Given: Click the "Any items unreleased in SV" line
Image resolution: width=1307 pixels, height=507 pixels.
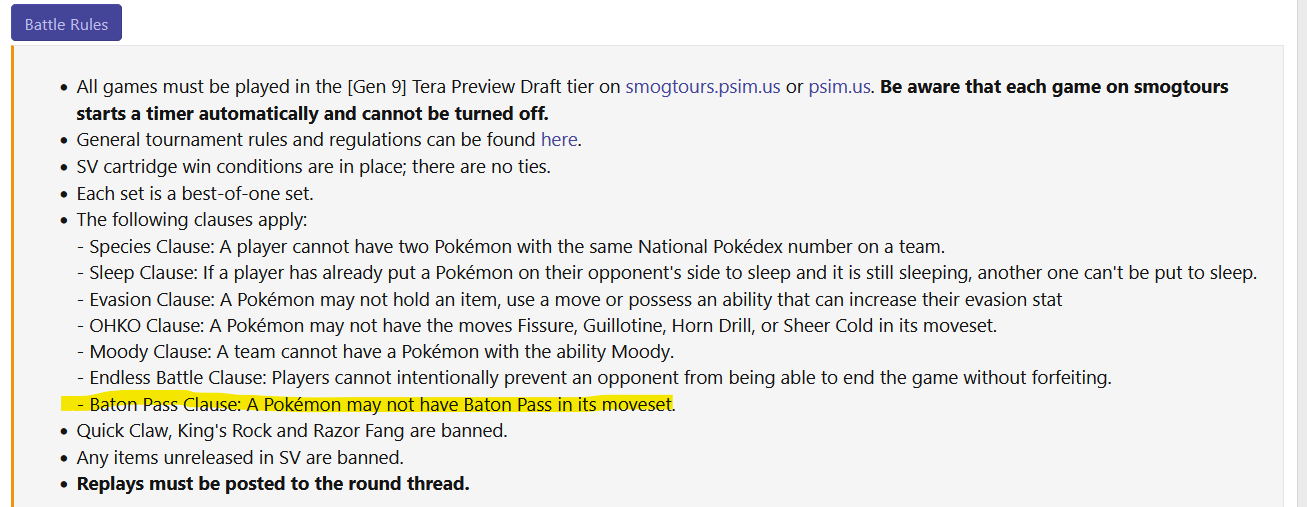Looking at the screenshot, I should click(240, 458).
